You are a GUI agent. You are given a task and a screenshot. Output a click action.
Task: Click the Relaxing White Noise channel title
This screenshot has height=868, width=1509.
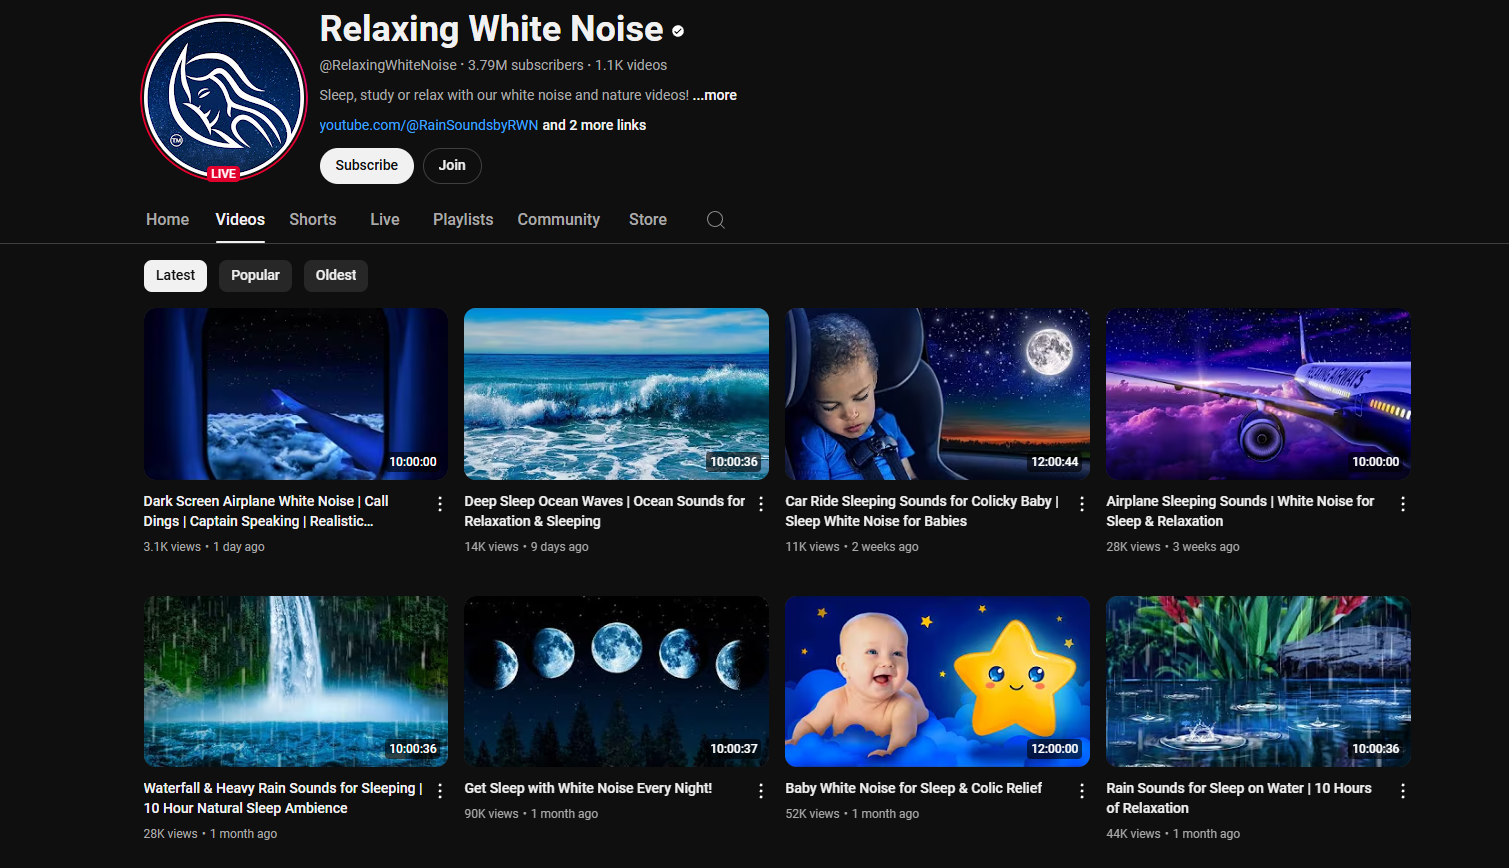click(x=491, y=29)
